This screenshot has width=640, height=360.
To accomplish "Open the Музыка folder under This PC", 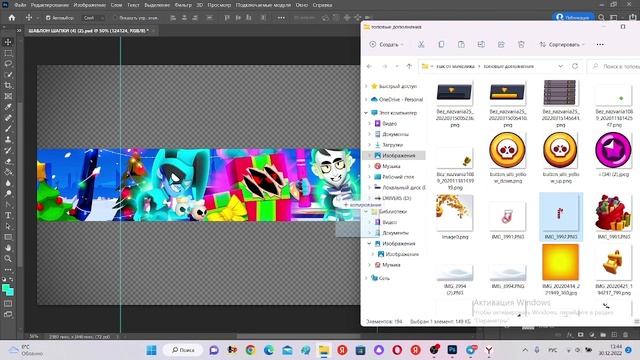I will point(391,166).
